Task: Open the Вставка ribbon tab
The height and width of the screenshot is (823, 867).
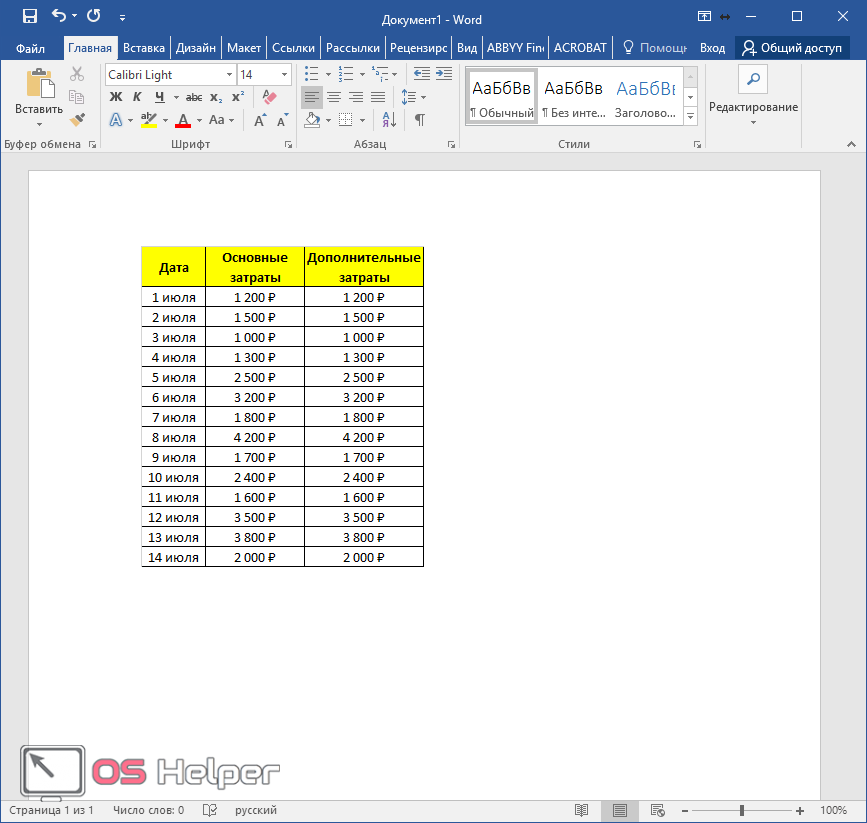Action: pyautogui.click(x=144, y=47)
